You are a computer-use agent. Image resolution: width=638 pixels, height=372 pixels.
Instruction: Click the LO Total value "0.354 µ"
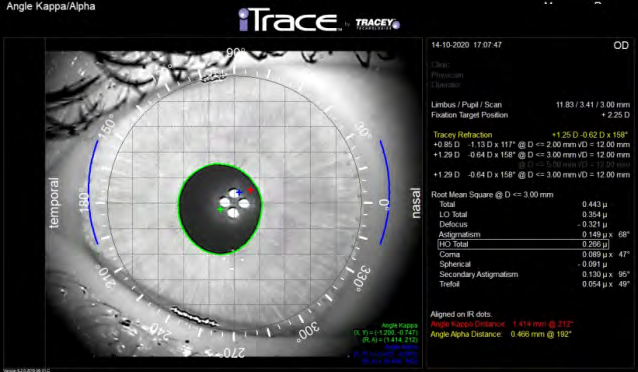pos(594,214)
